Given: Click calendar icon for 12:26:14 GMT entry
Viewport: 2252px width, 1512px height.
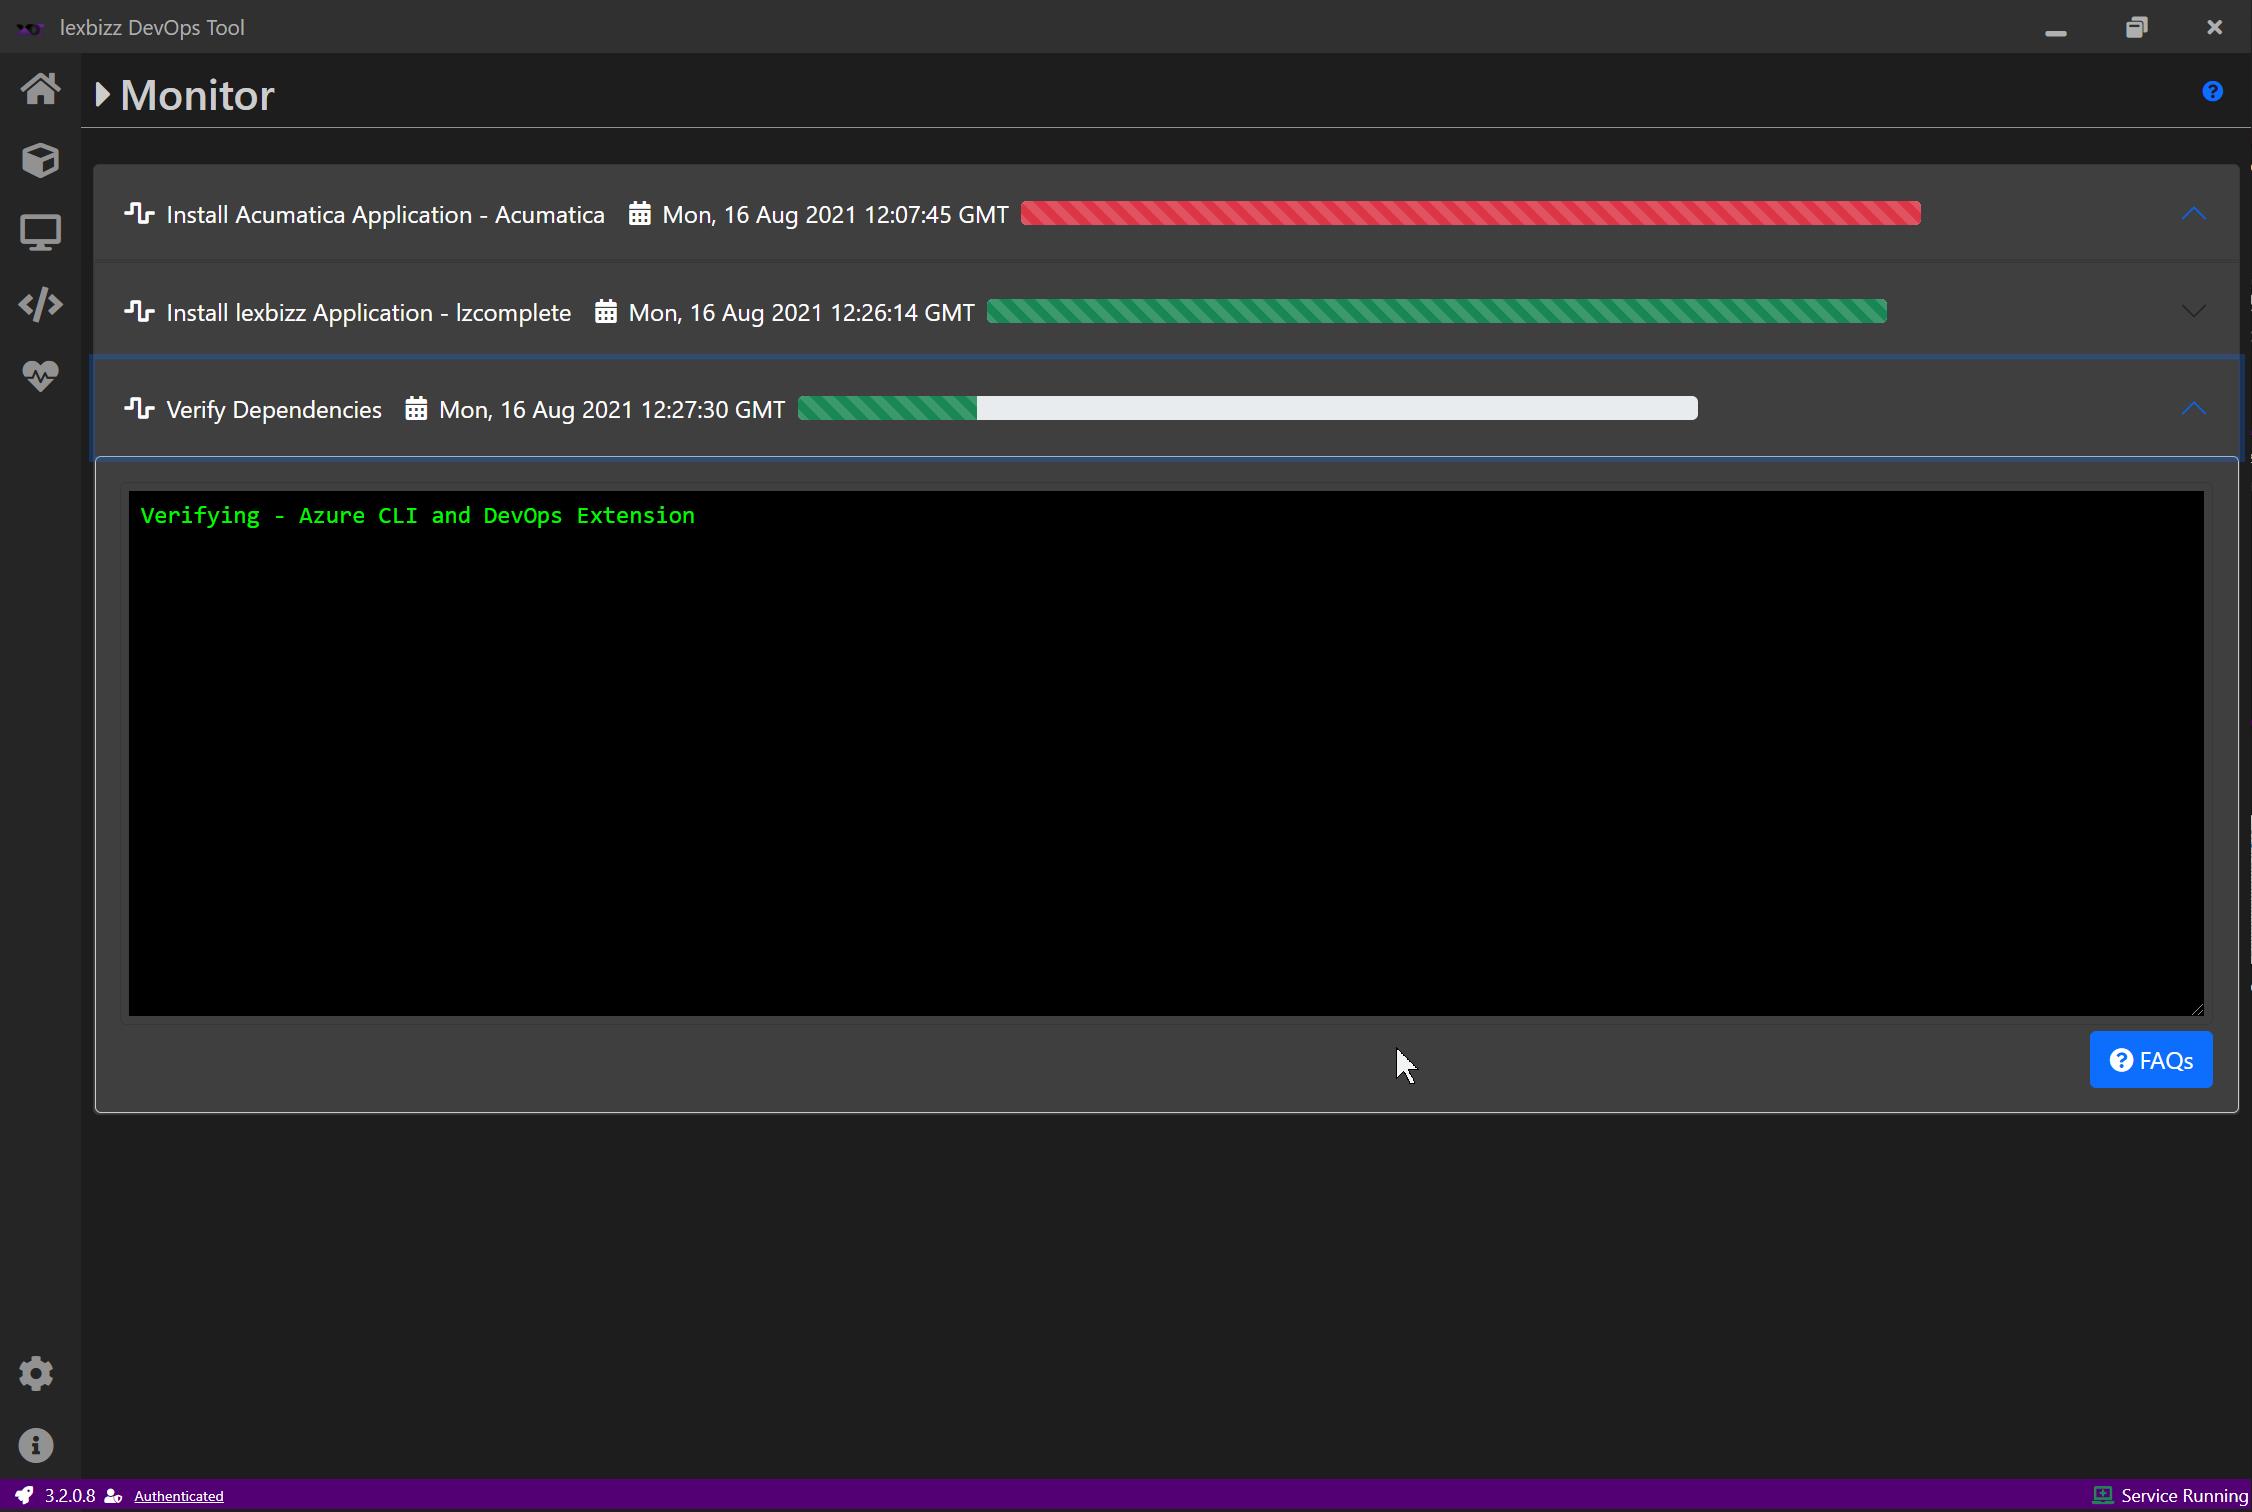Looking at the screenshot, I should coord(606,312).
